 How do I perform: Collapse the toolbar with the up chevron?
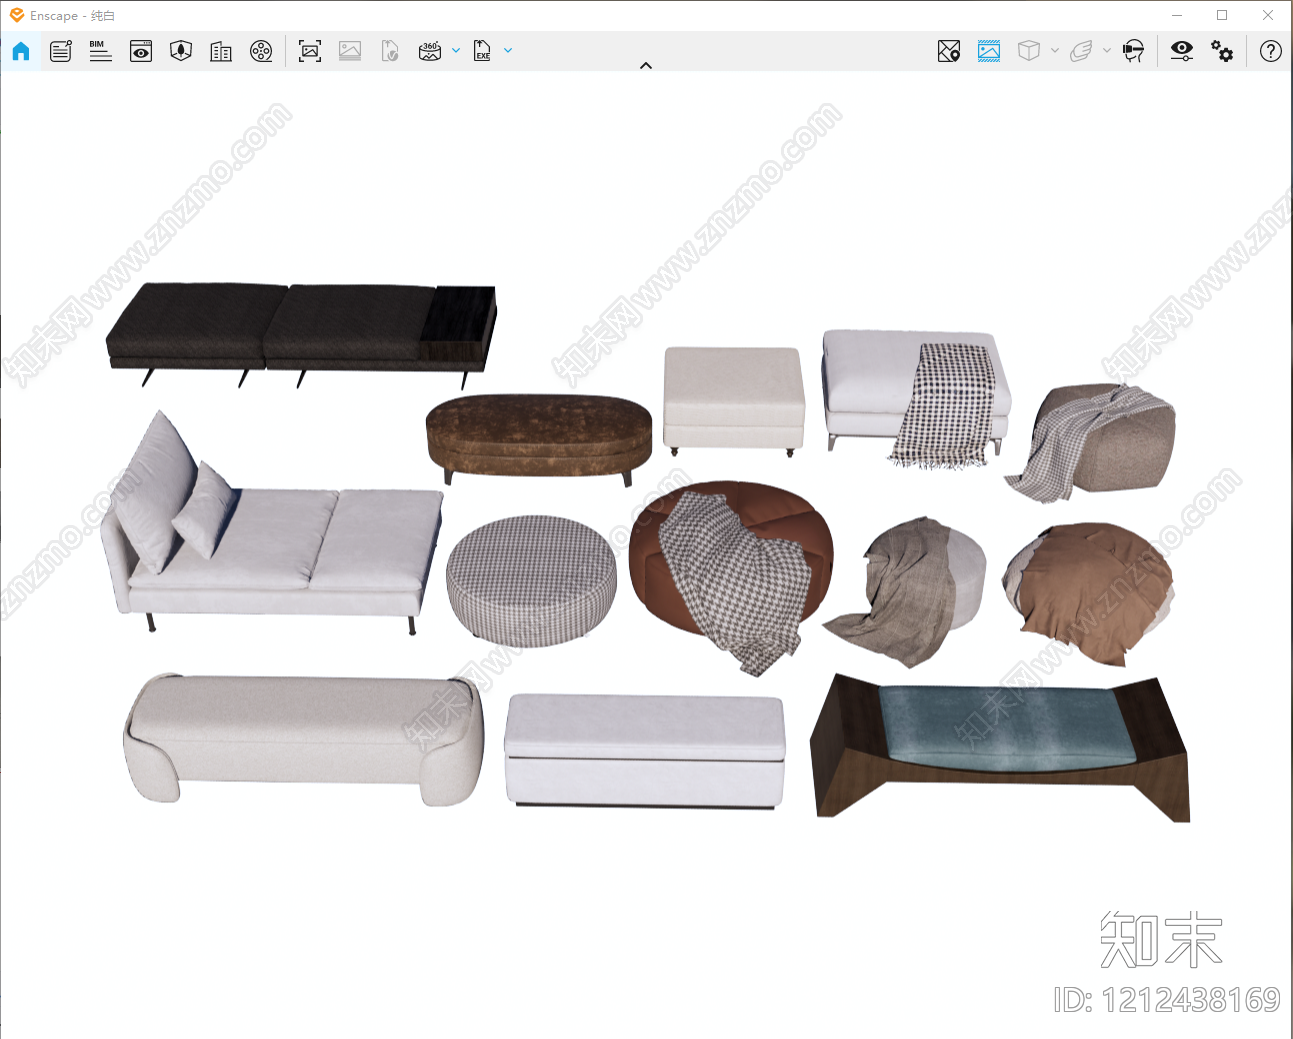point(646,66)
